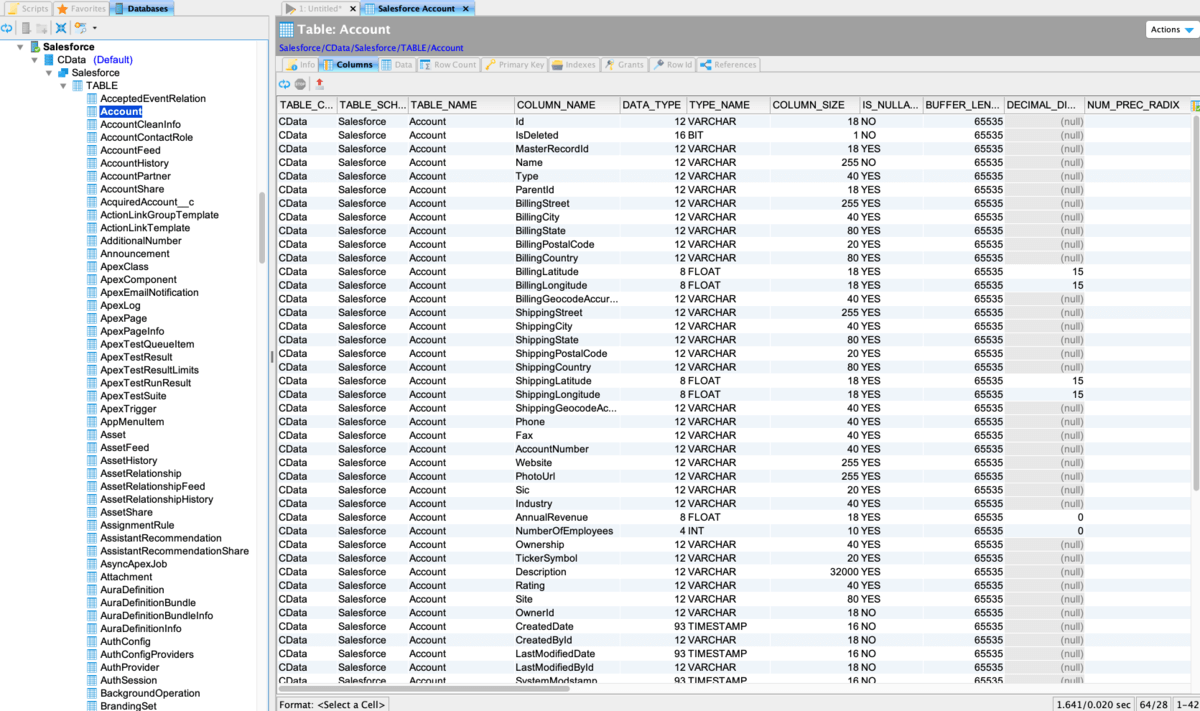Select ApexTestQueueItem table in tree
The height and width of the screenshot is (711, 1200).
coord(147,345)
